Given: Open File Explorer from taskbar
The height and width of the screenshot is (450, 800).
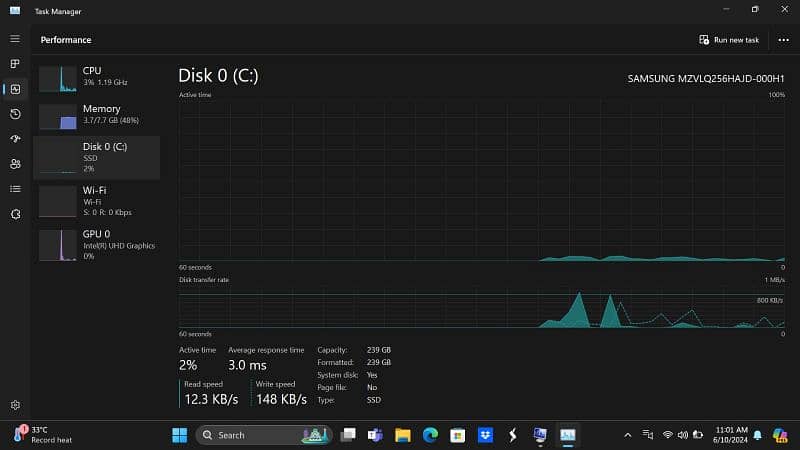Looking at the screenshot, I should pos(403,435).
